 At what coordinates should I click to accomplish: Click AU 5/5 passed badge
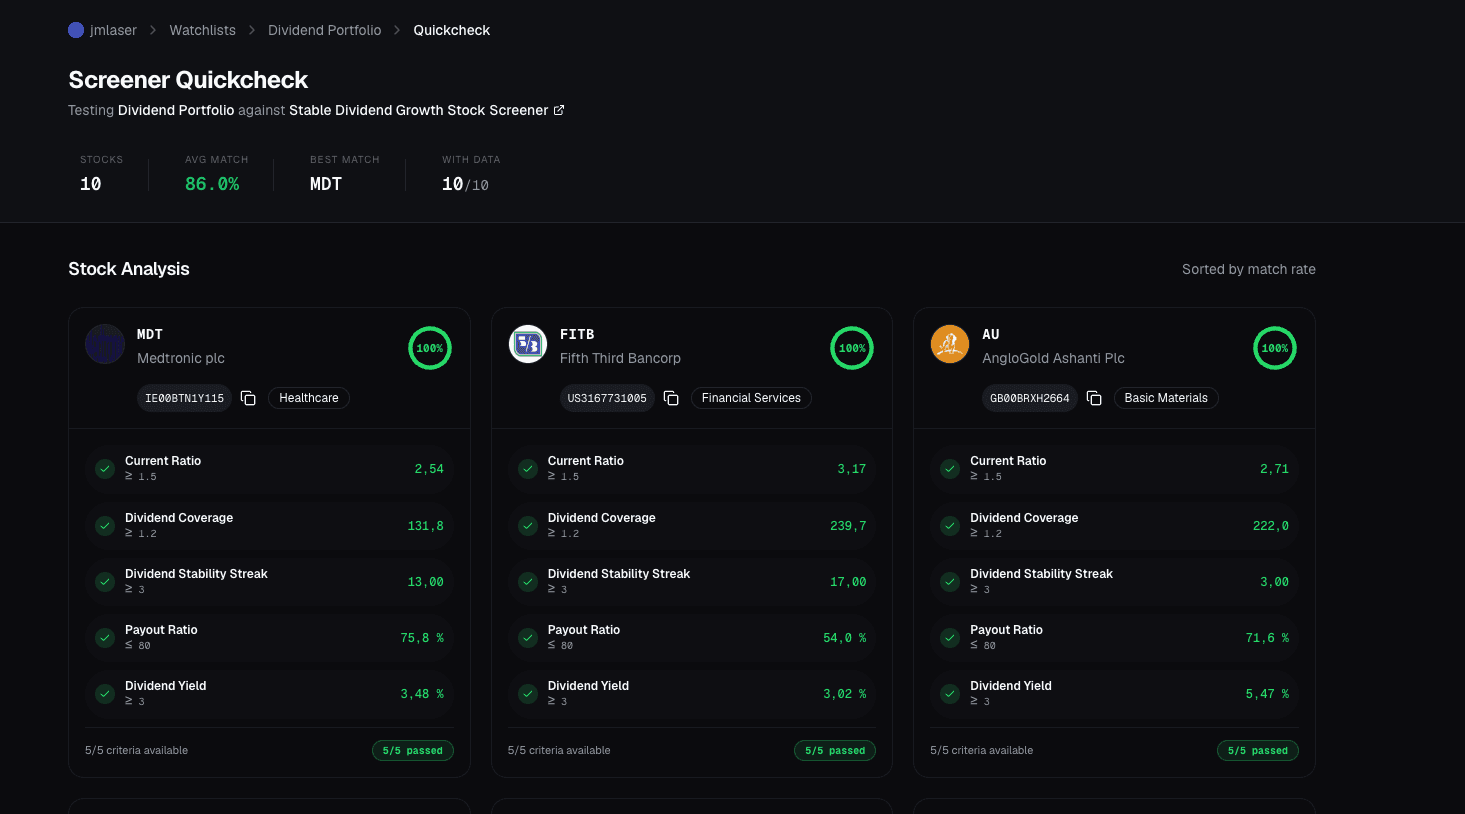click(x=1258, y=751)
